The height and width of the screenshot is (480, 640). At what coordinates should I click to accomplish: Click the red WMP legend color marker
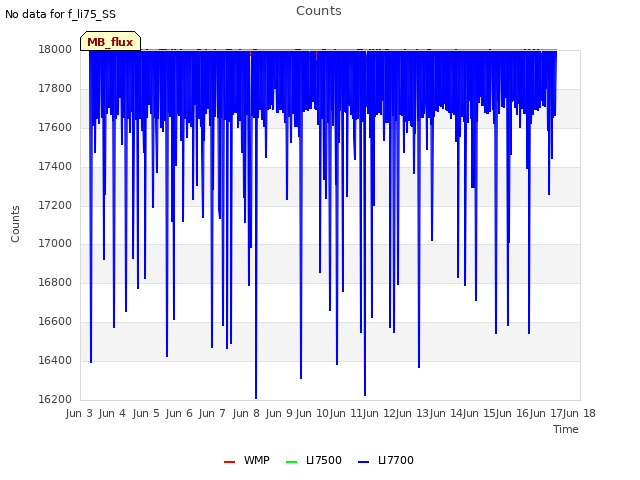229,462
